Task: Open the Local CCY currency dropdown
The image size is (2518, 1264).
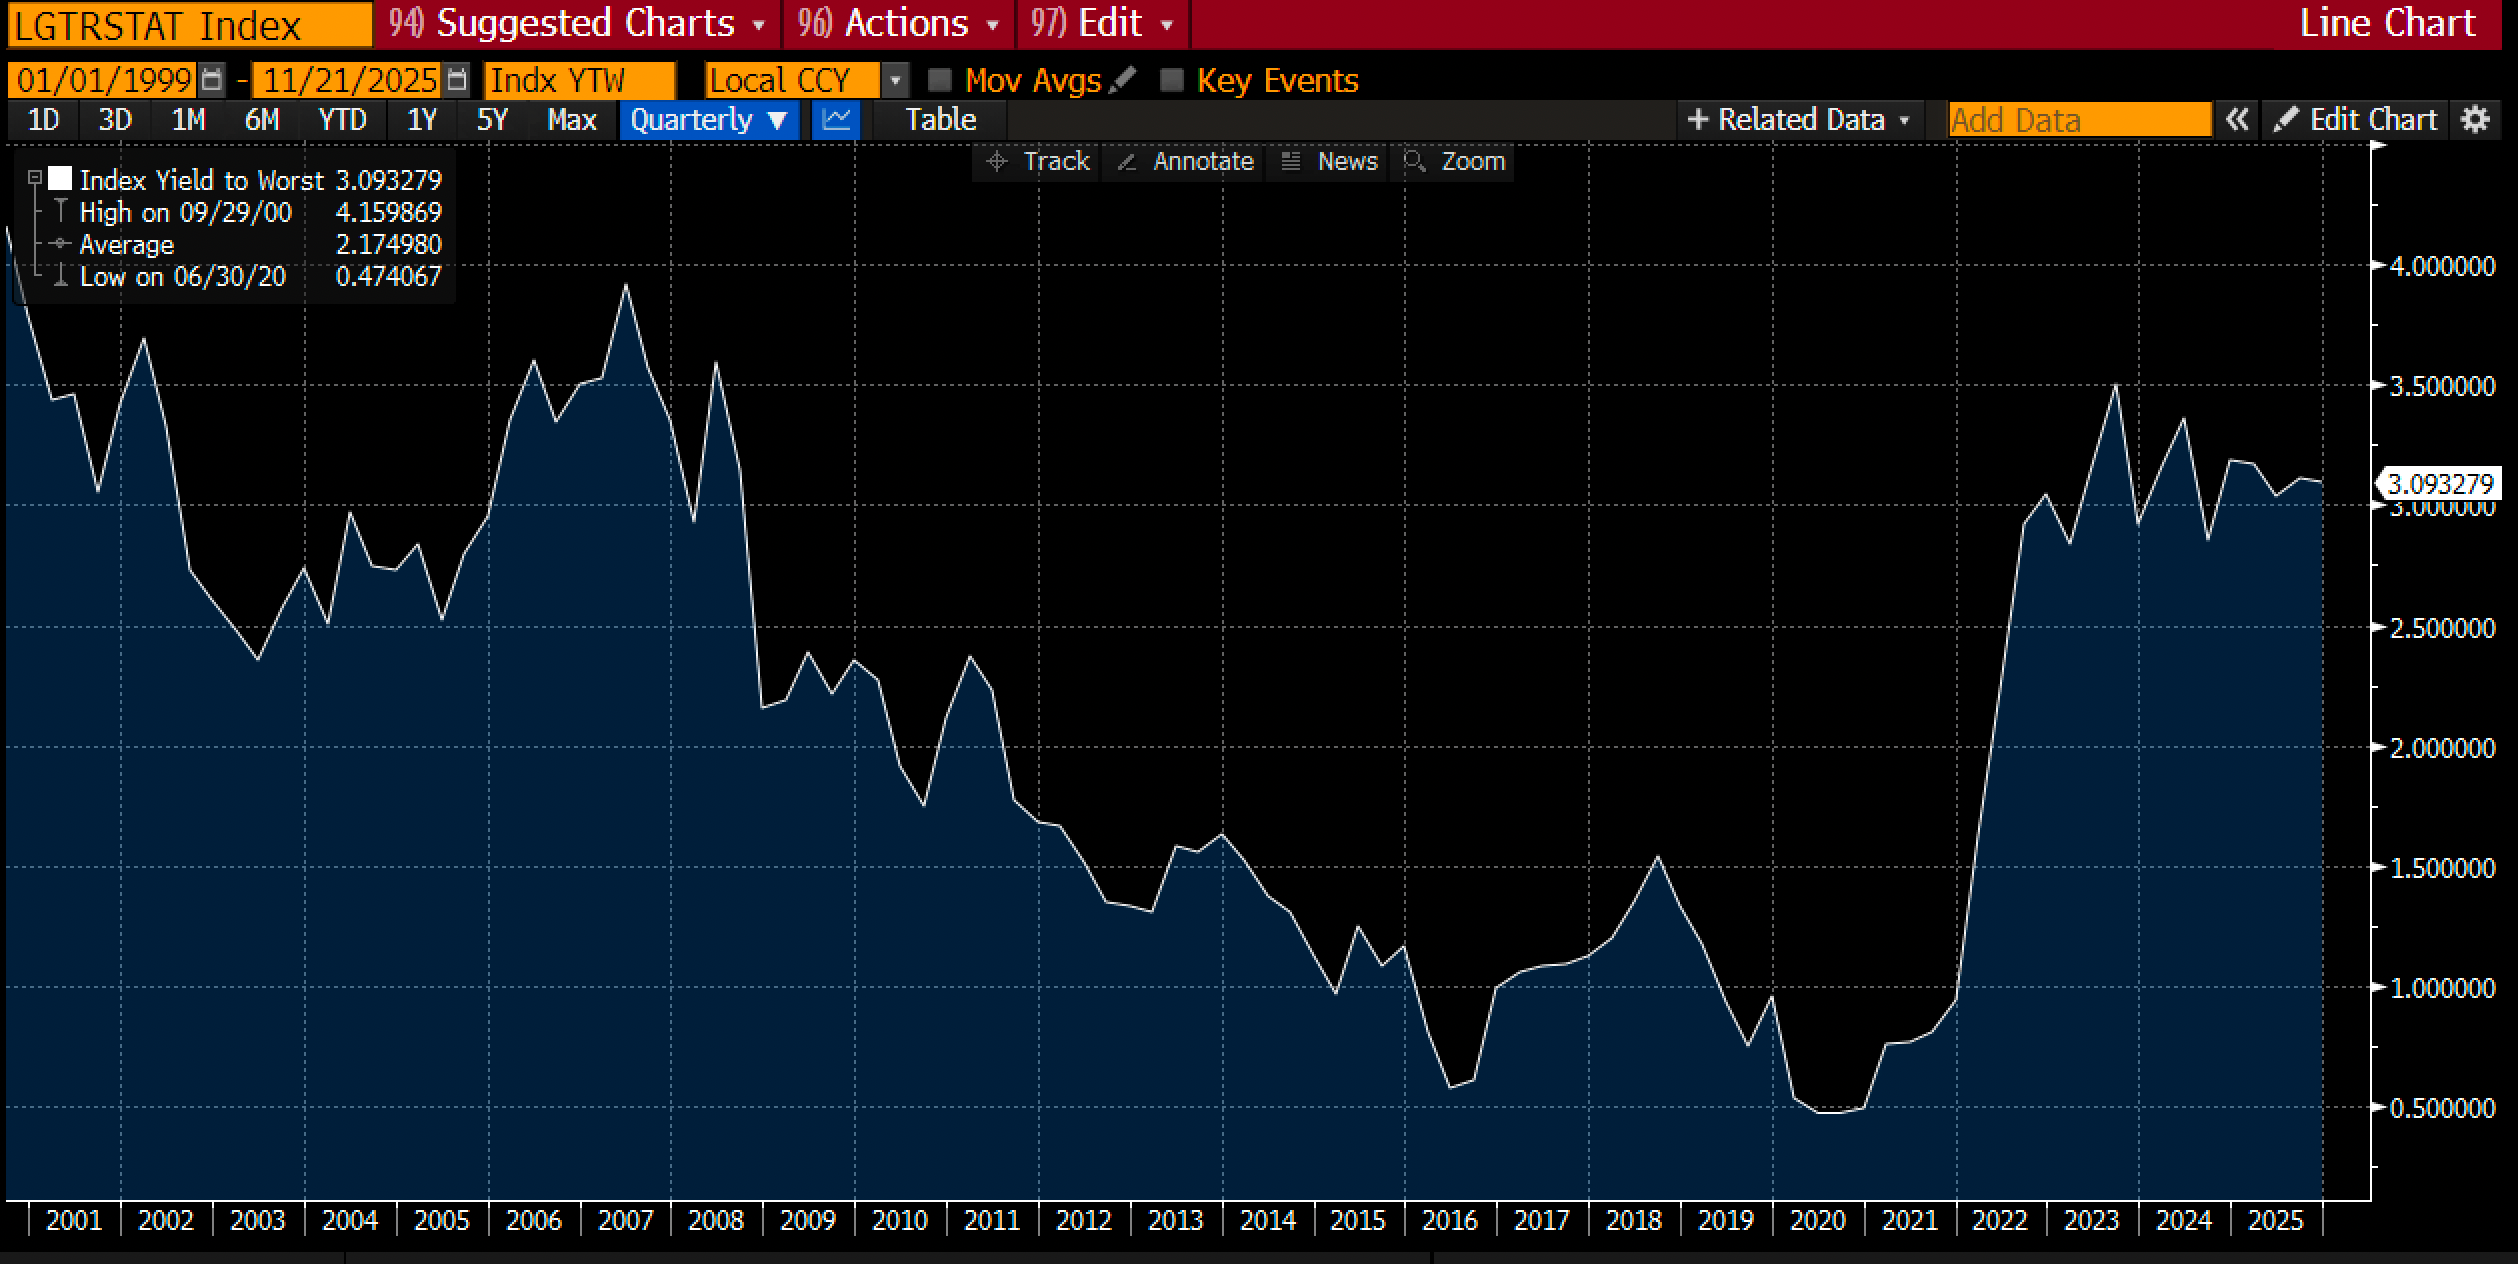Action: tap(896, 80)
